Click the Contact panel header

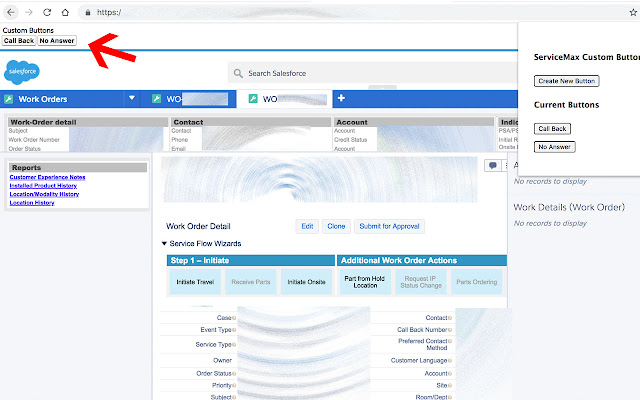click(x=251, y=122)
